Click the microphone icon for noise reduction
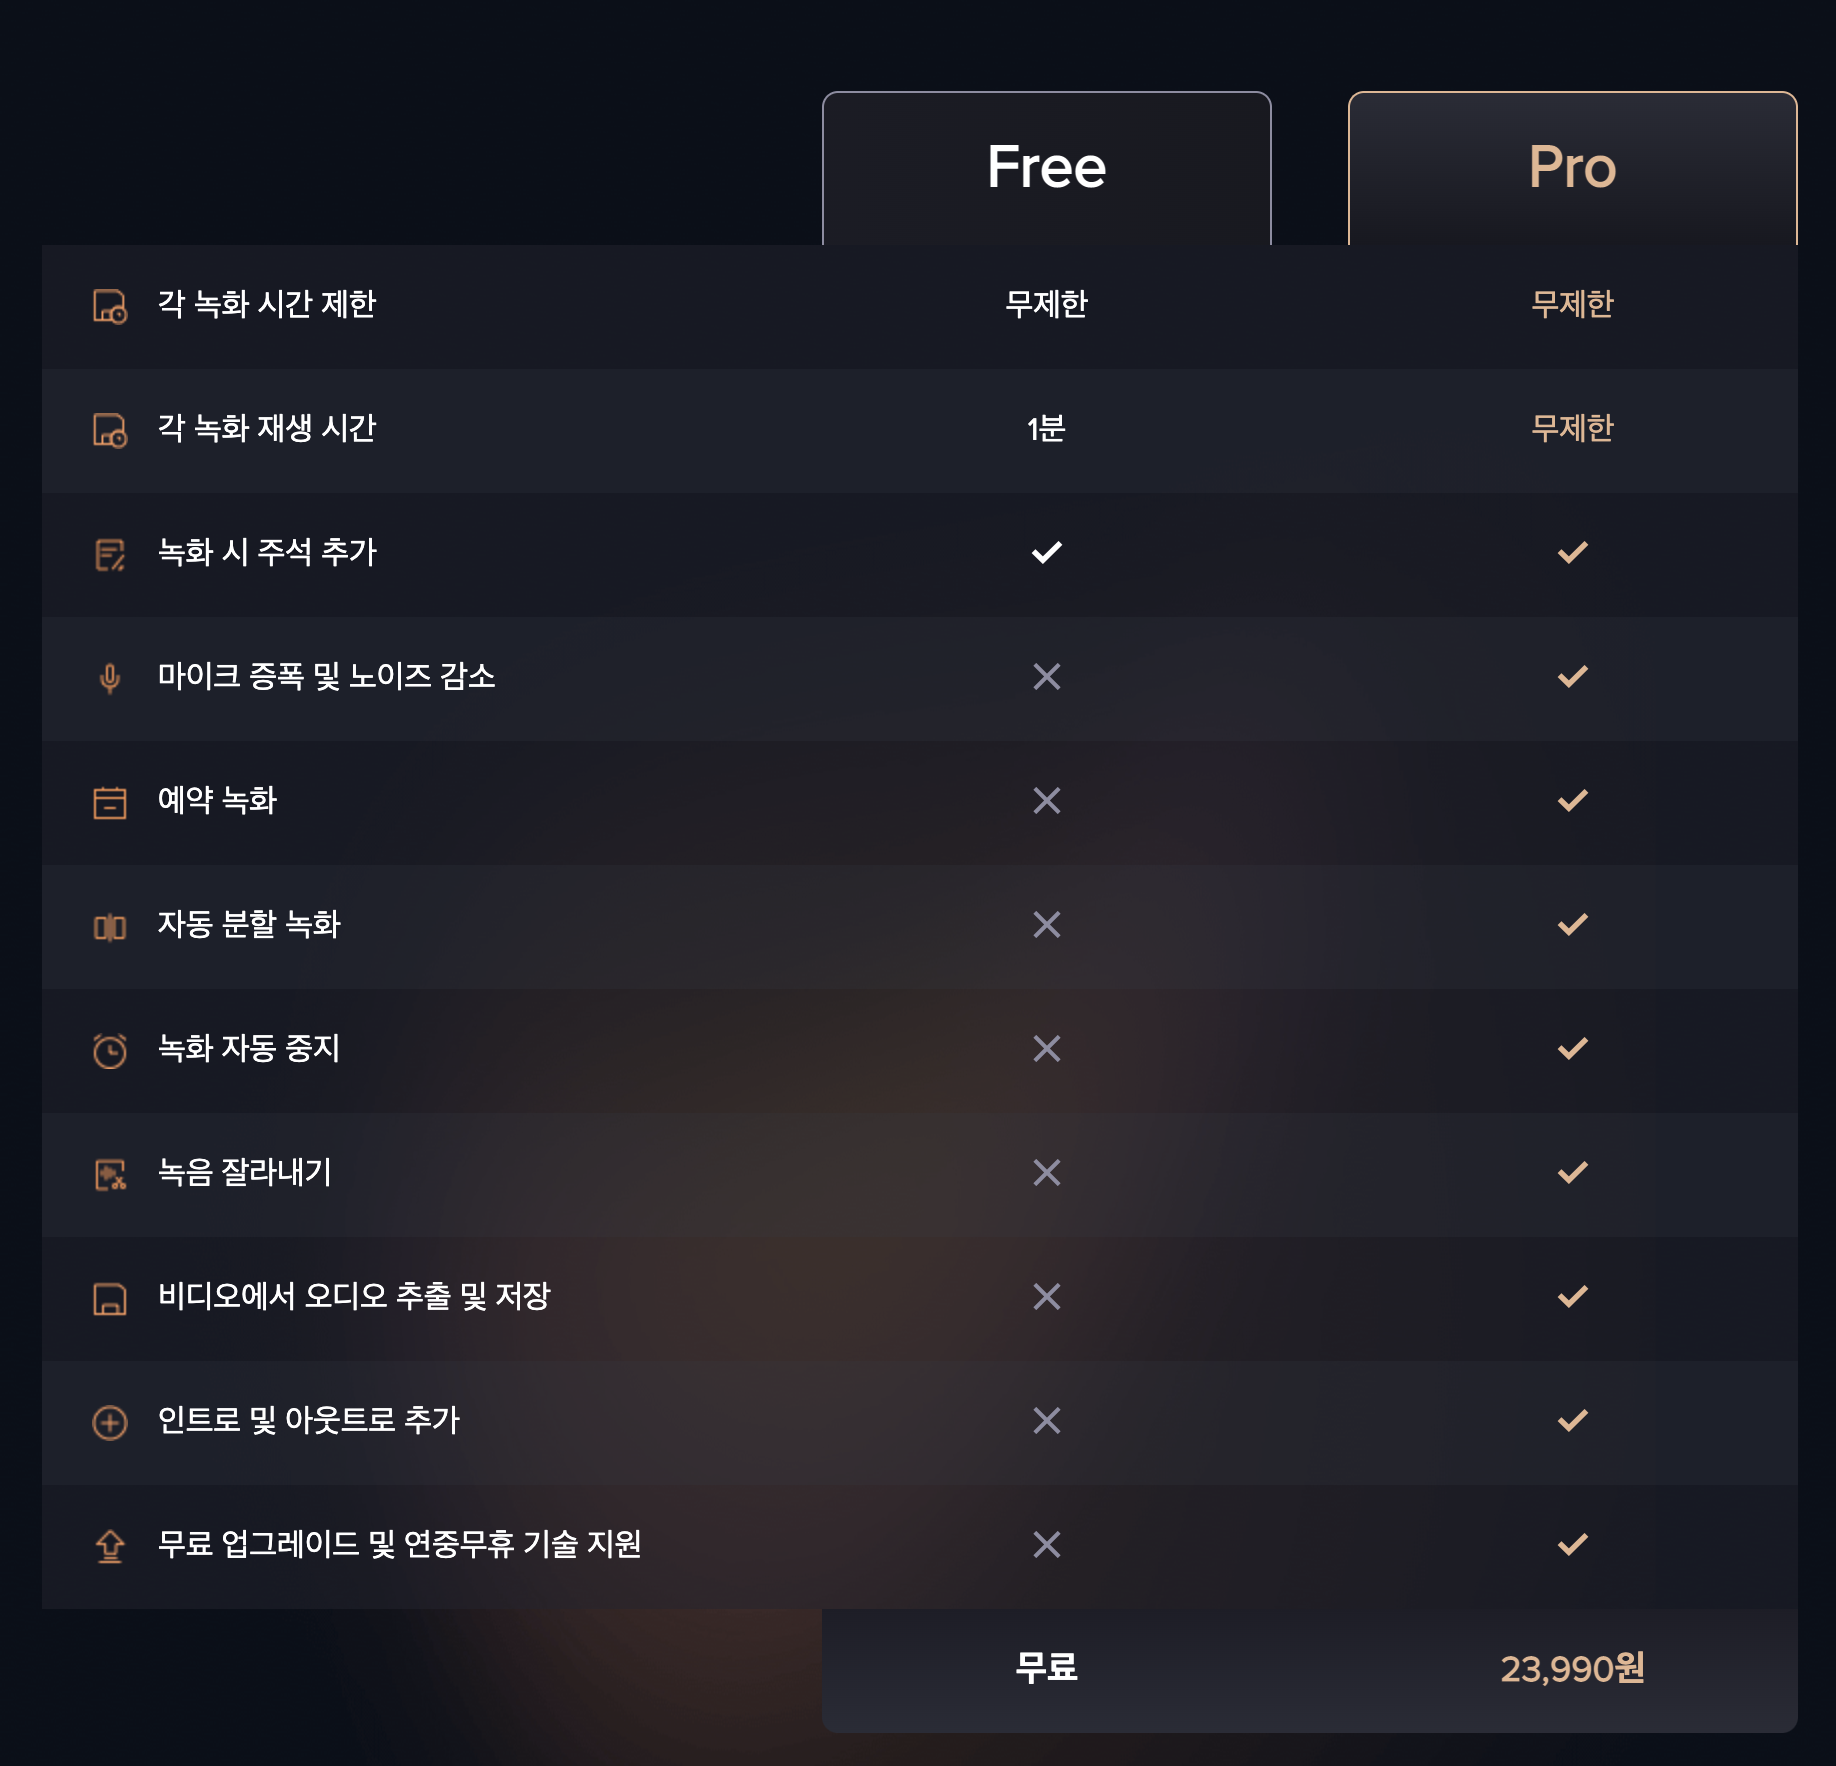The height and width of the screenshot is (1766, 1836). [110, 678]
